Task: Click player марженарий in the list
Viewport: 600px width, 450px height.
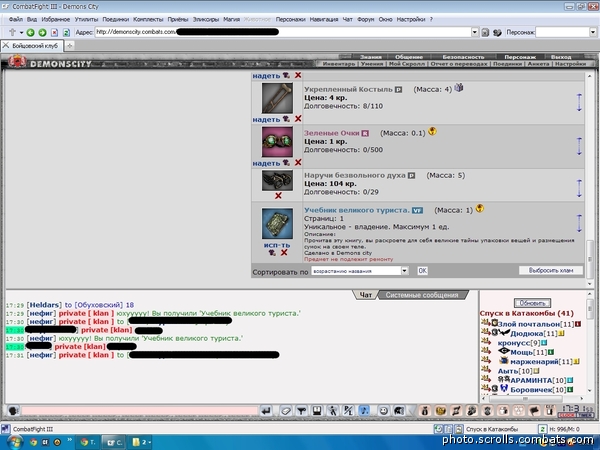Action: pyautogui.click(x=534, y=362)
